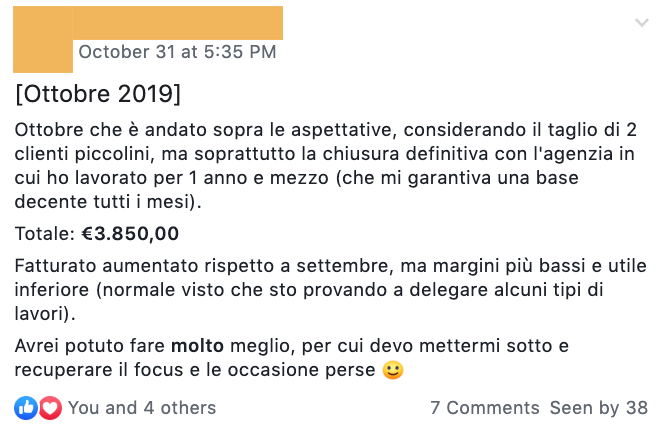
Task: Open the "You and 4 others" reactions list
Action: [142, 408]
